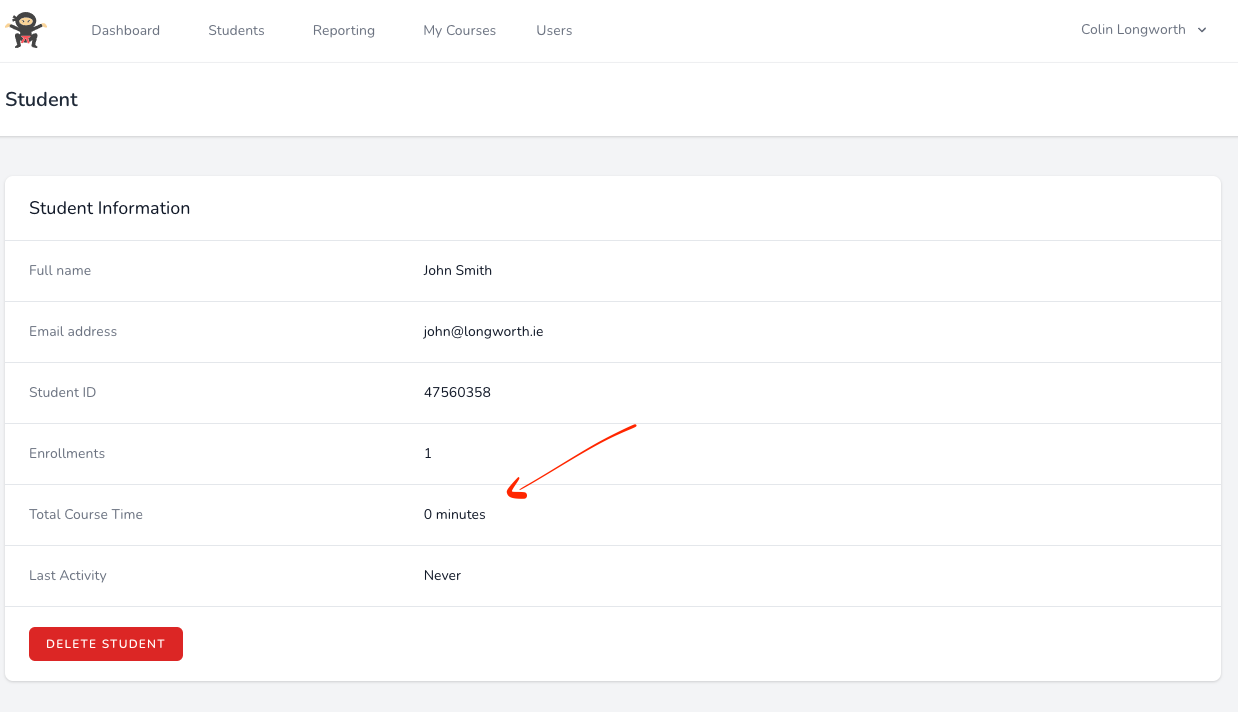Open the Users page
This screenshot has height=712, width=1238.
point(554,30)
